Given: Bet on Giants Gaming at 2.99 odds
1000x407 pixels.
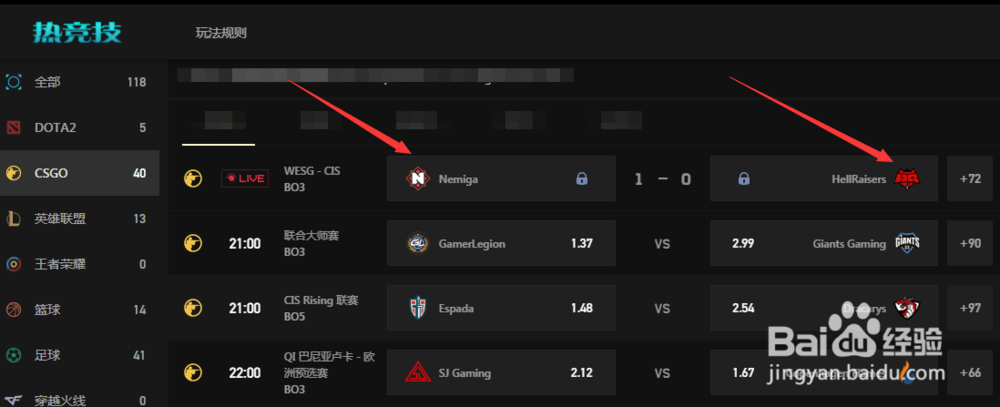Looking at the screenshot, I should pyautogui.click(x=824, y=243).
